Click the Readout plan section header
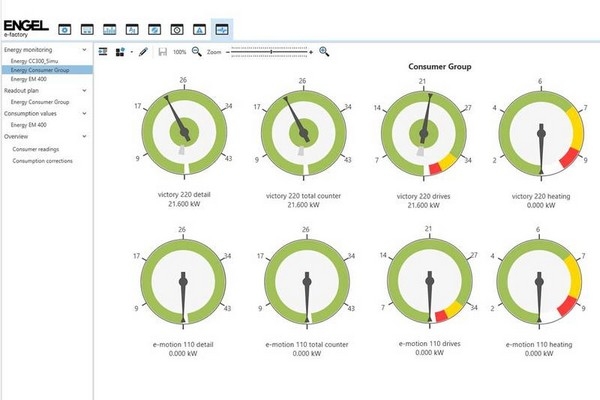 coord(21,91)
